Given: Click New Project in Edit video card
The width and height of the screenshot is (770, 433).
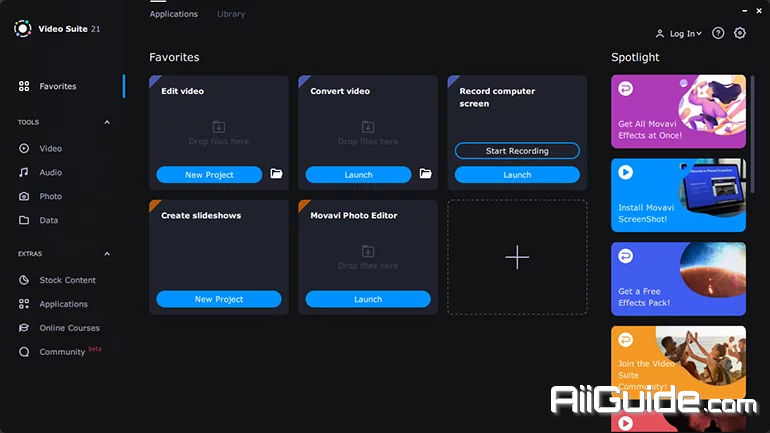Looking at the screenshot, I should click(x=209, y=175).
